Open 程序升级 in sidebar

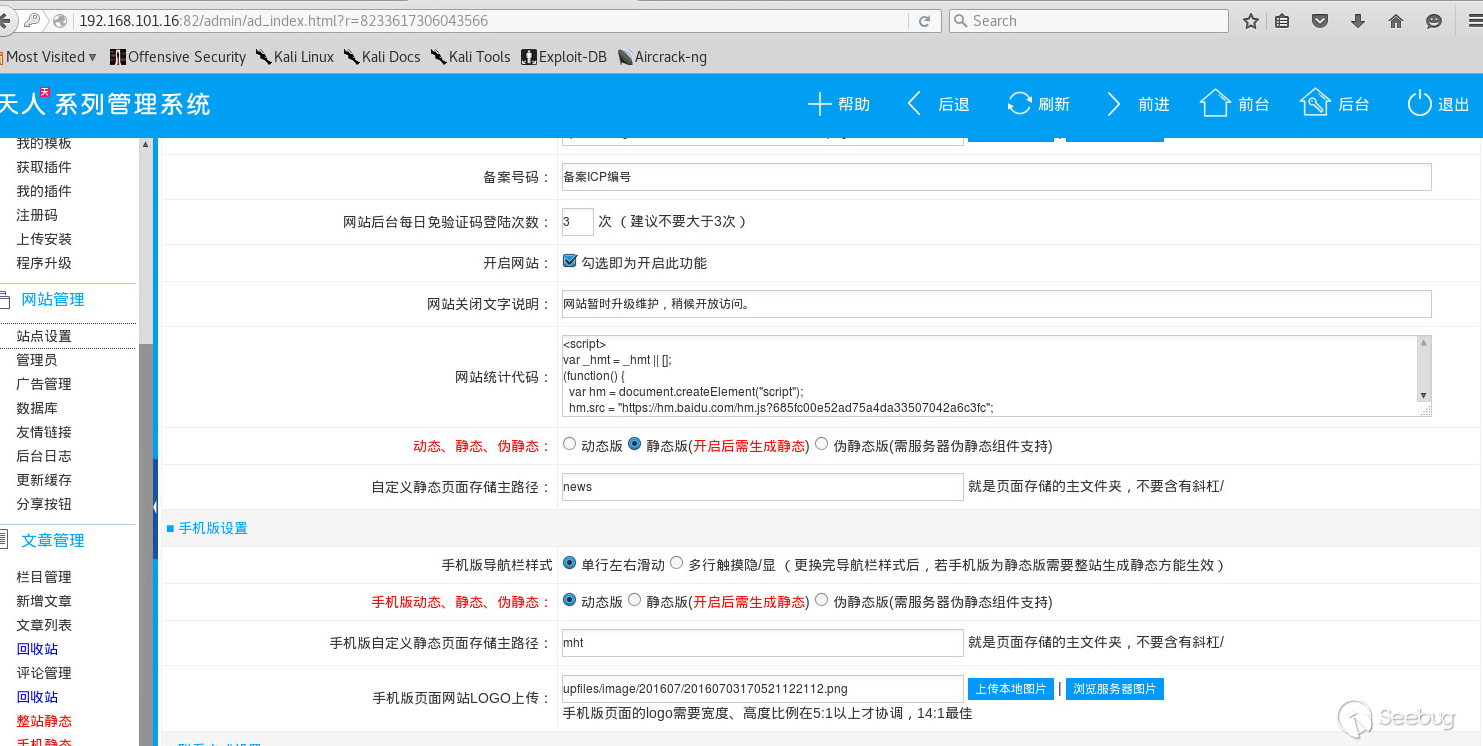44,263
